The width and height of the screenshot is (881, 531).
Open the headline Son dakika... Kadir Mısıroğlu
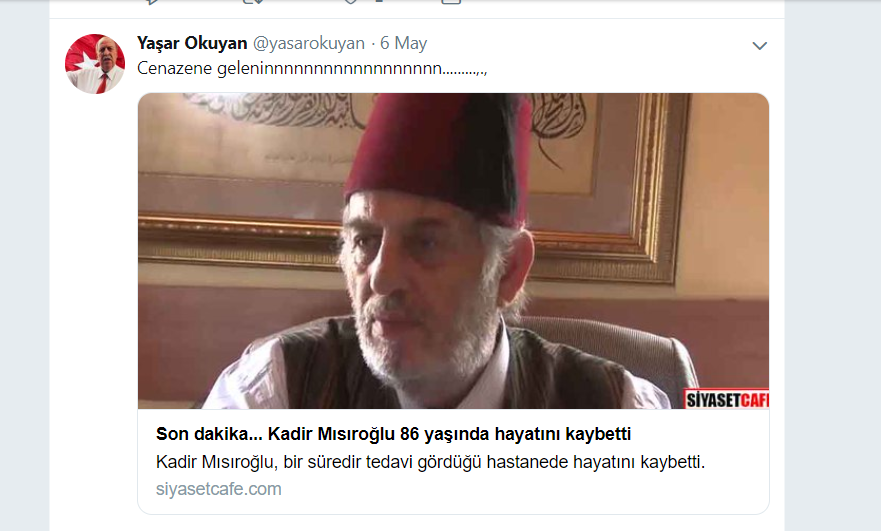pos(393,434)
